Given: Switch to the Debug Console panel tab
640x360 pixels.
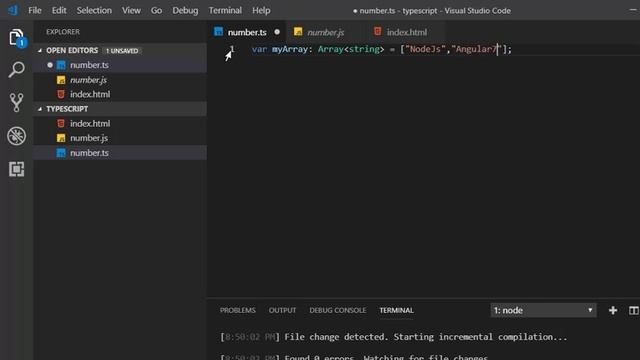Looking at the screenshot, I should pyautogui.click(x=338, y=311).
